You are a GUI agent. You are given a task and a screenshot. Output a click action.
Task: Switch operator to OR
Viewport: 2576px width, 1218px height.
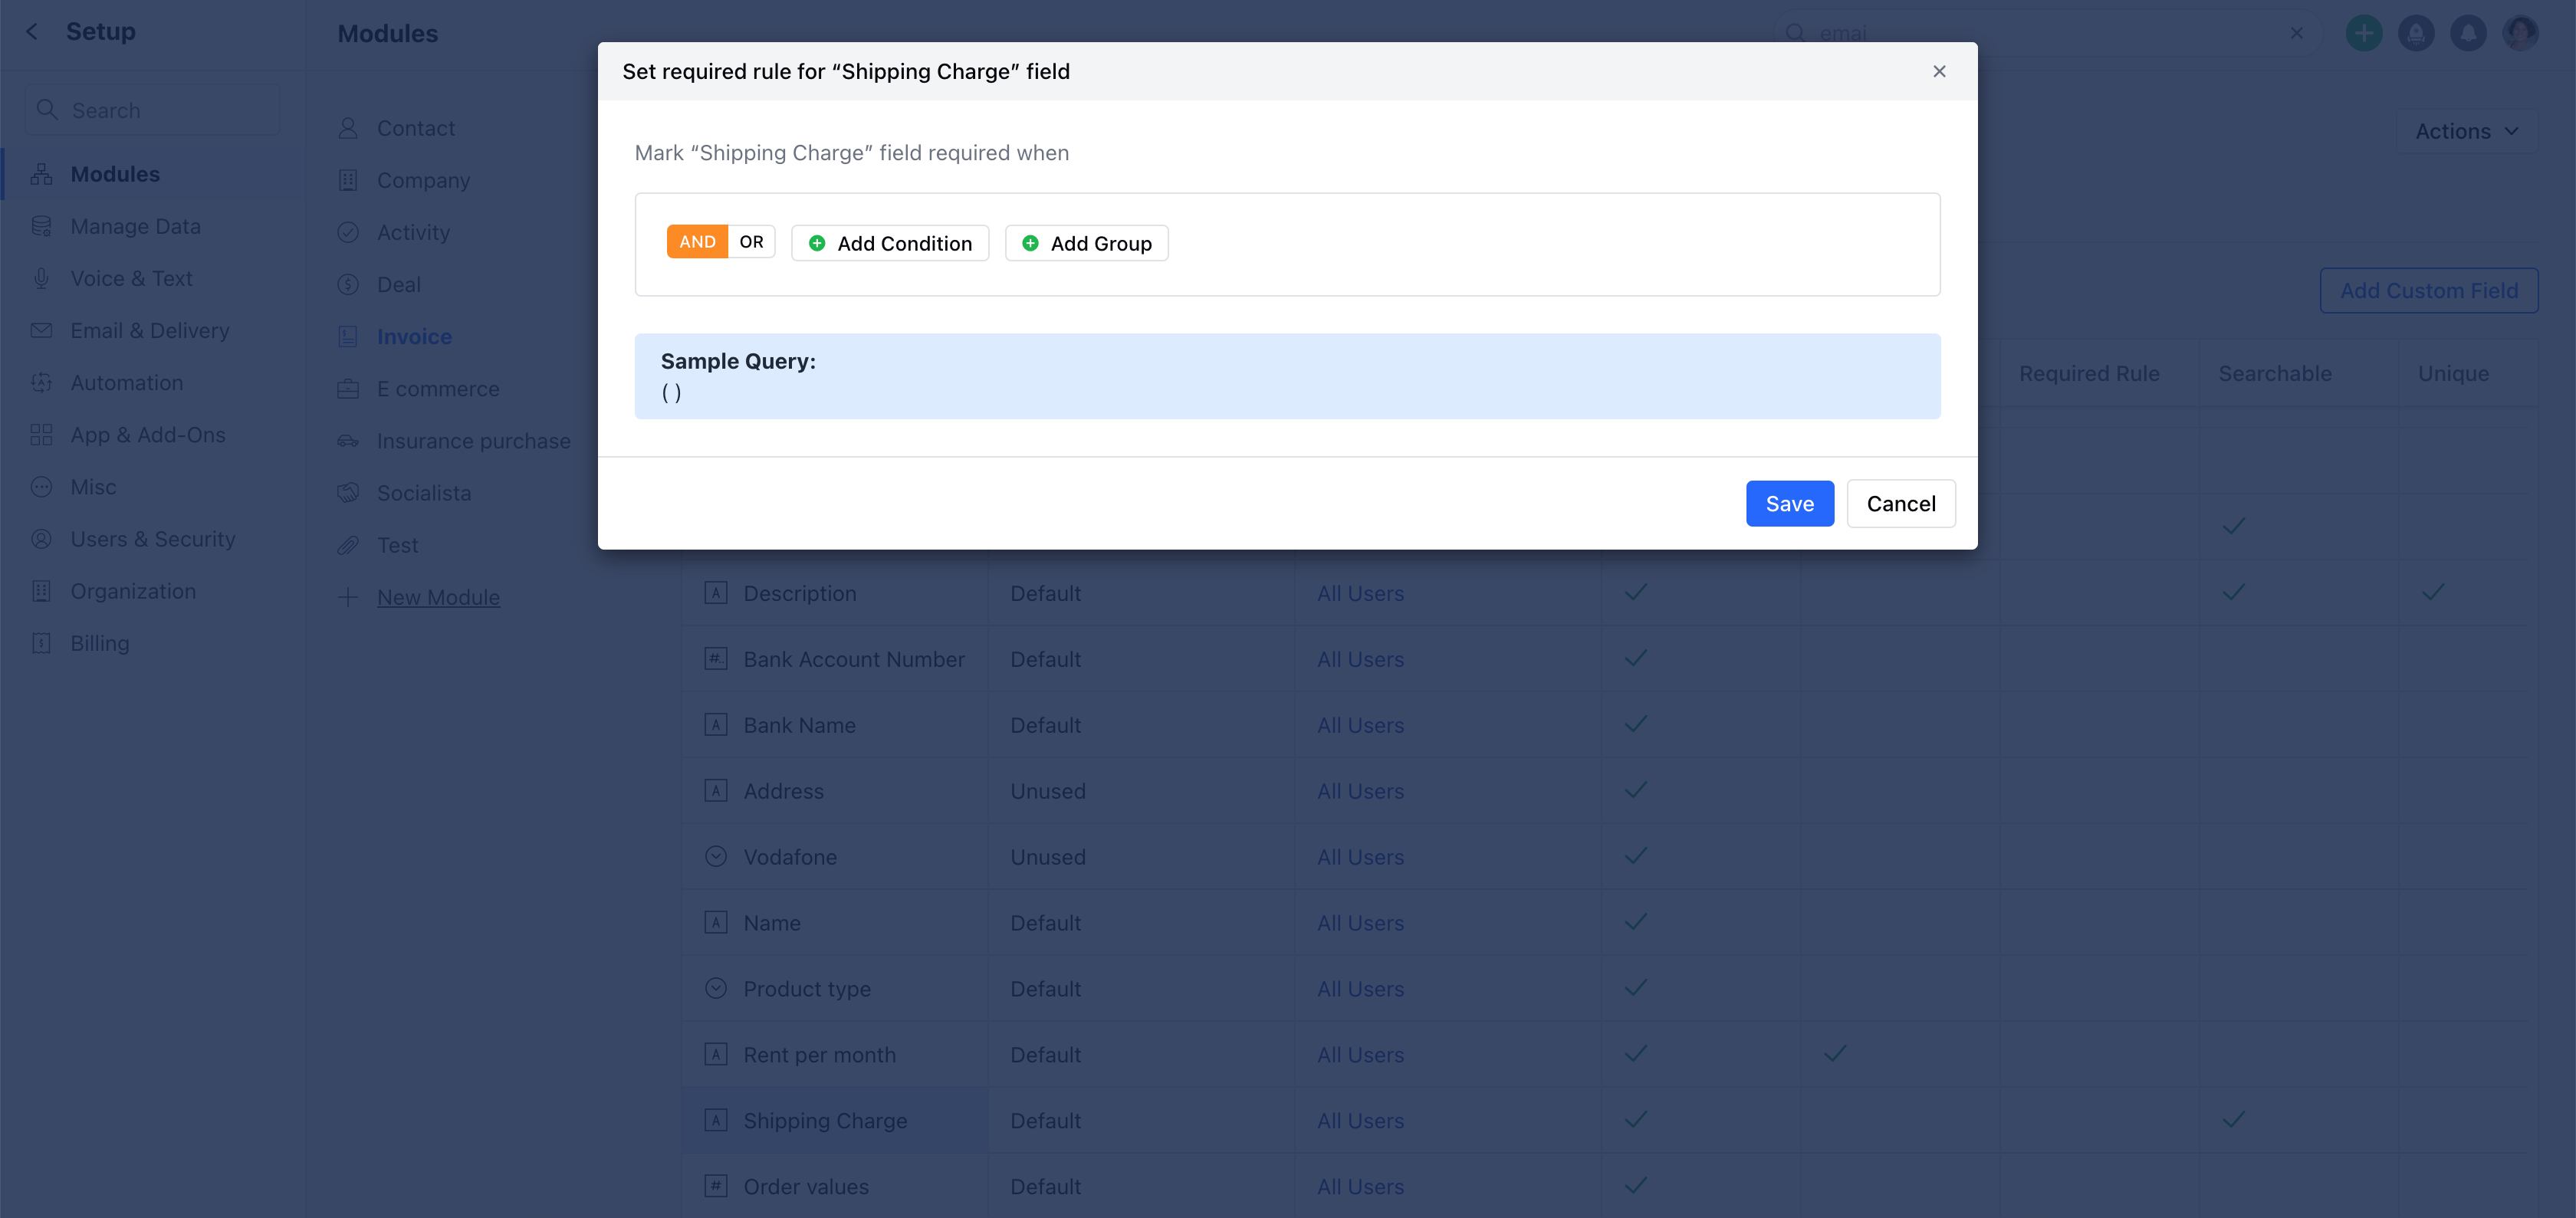click(751, 242)
